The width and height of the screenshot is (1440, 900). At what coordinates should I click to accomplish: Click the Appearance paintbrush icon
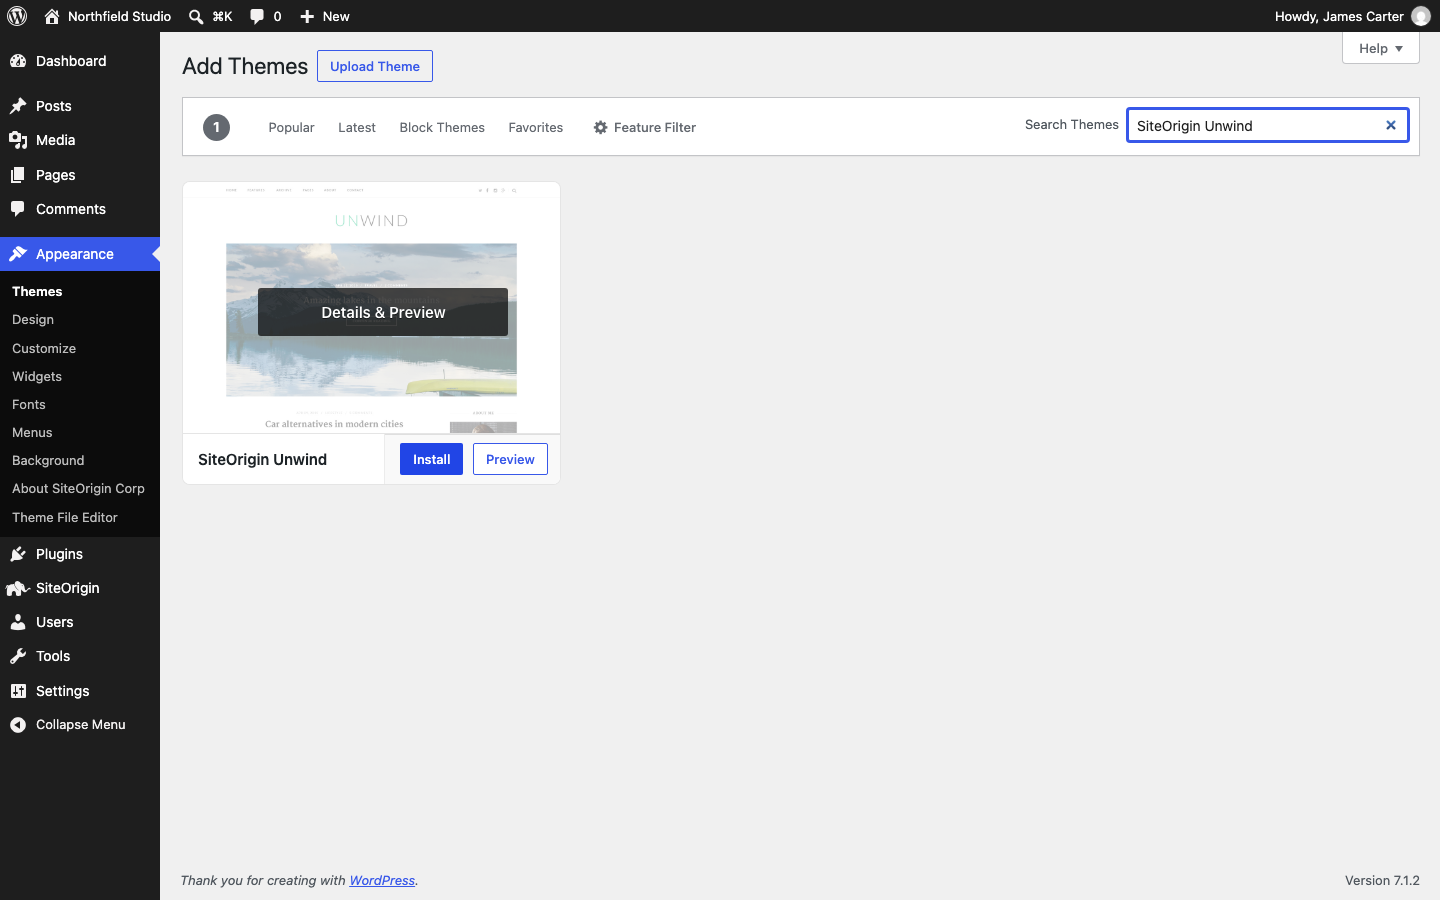(18, 254)
